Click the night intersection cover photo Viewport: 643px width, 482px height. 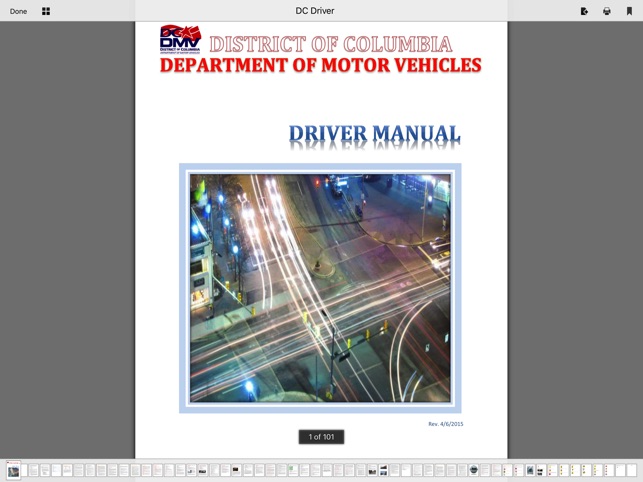(320, 288)
